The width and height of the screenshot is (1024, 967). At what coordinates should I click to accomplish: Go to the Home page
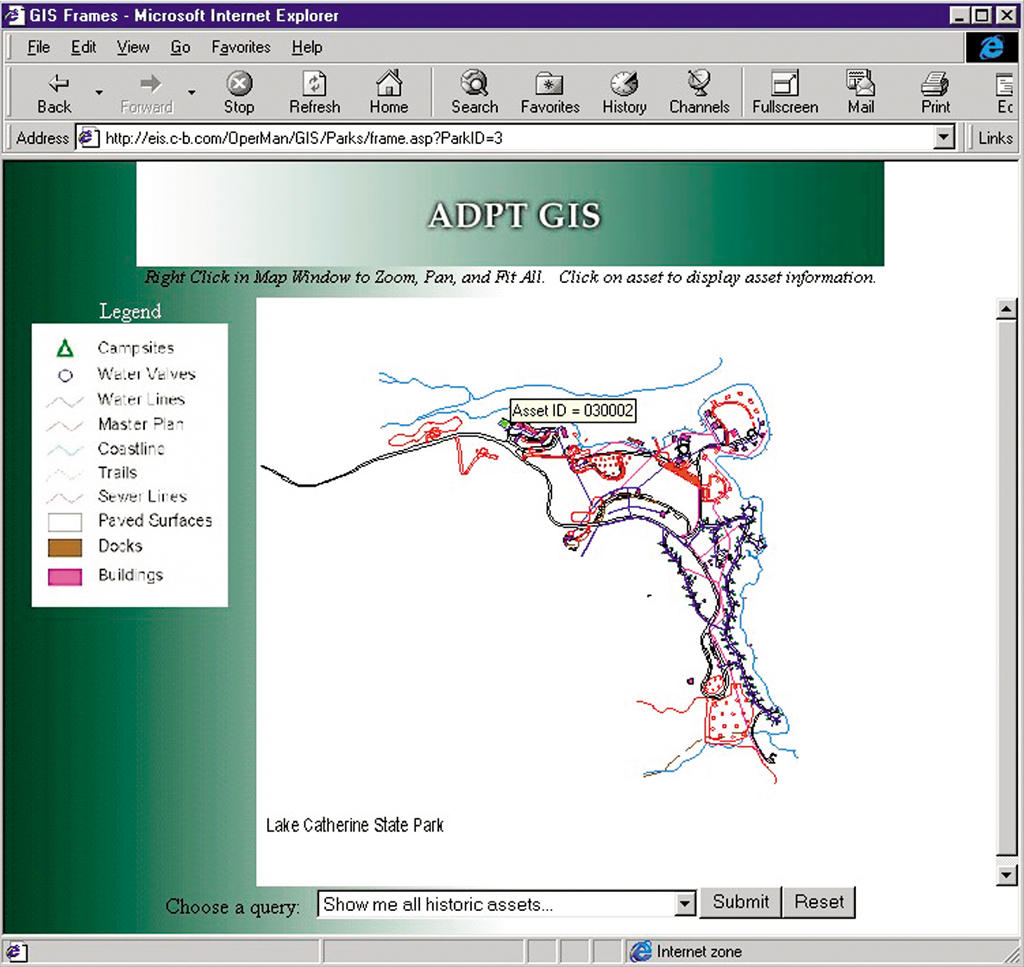[389, 93]
